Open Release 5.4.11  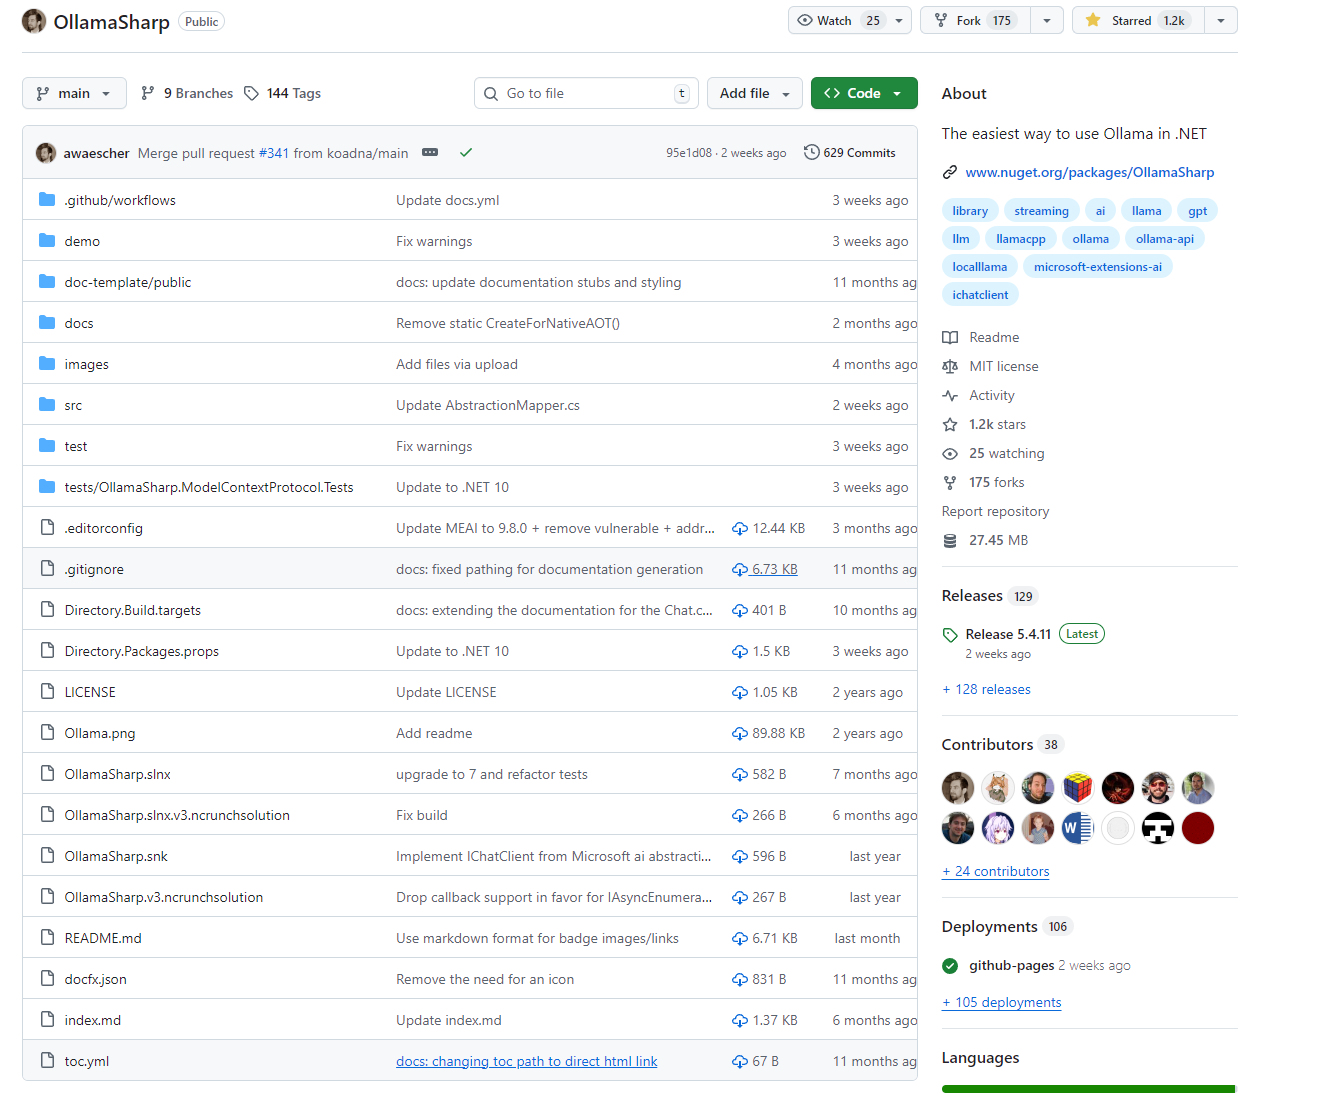click(1008, 634)
